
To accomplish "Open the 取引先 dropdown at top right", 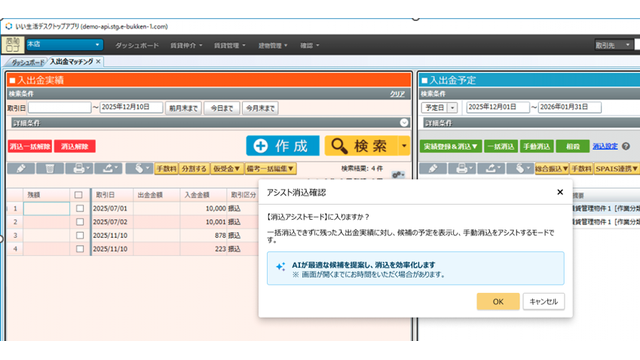I will [x=613, y=45].
